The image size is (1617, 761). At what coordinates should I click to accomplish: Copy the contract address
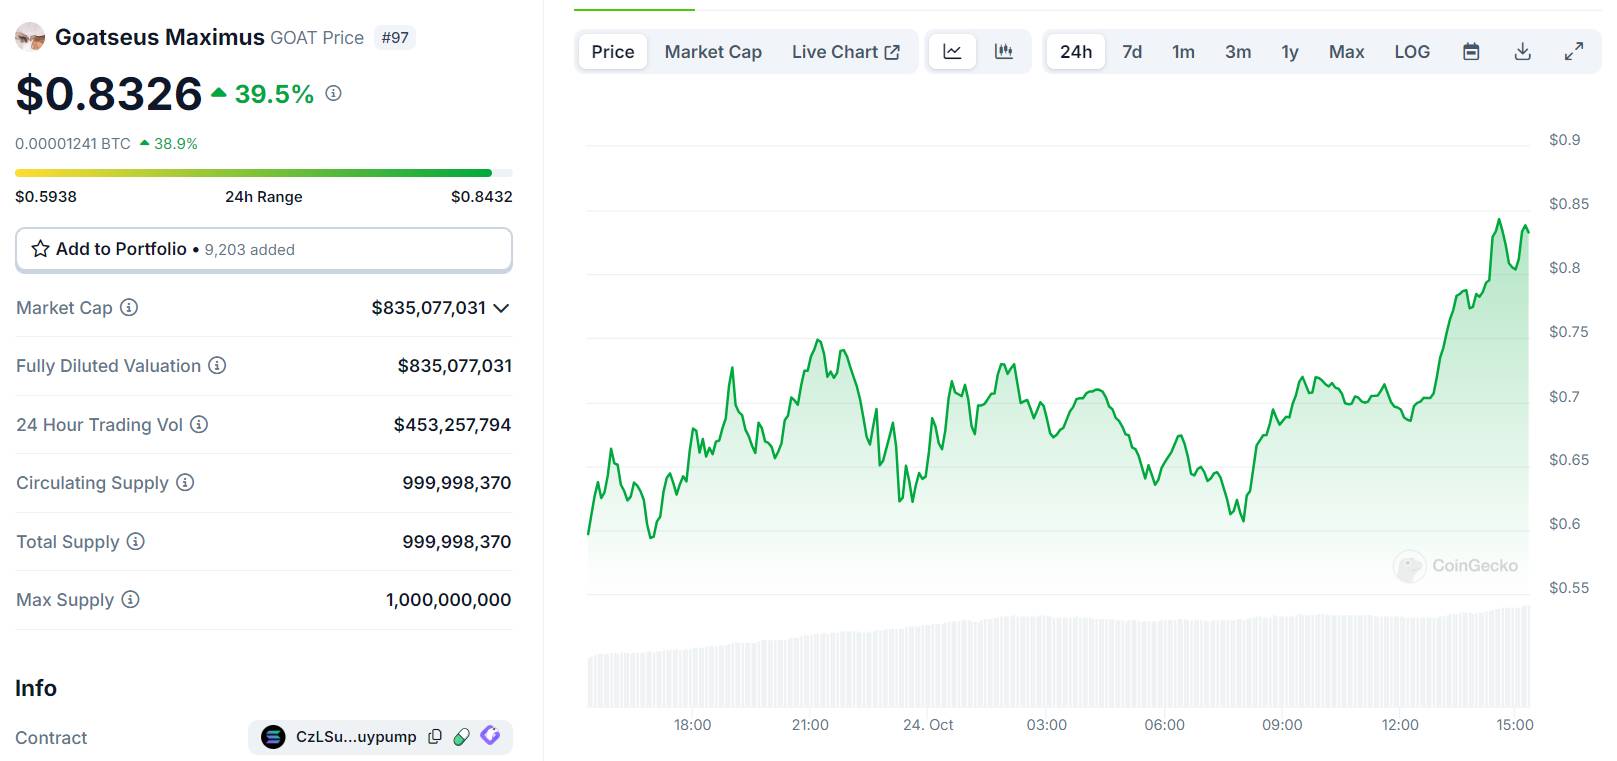(435, 737)
